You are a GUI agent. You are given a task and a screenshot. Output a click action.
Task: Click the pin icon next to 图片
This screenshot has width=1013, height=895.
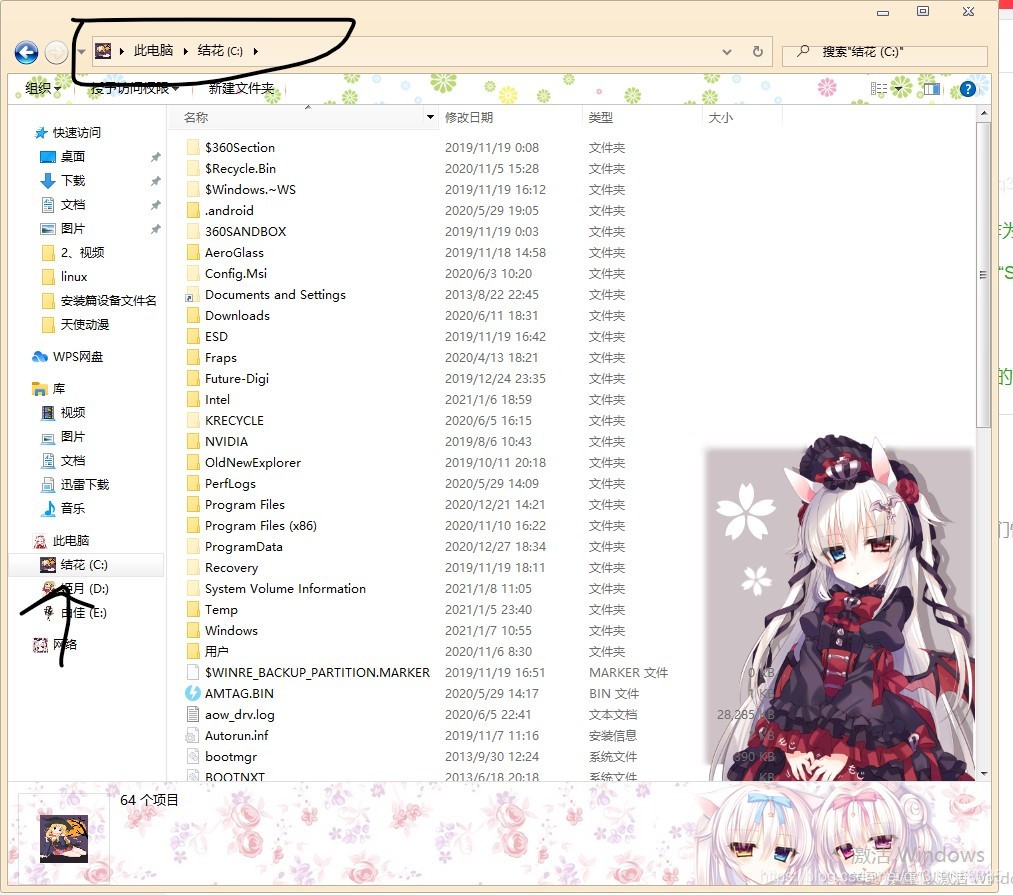point(155,229)
